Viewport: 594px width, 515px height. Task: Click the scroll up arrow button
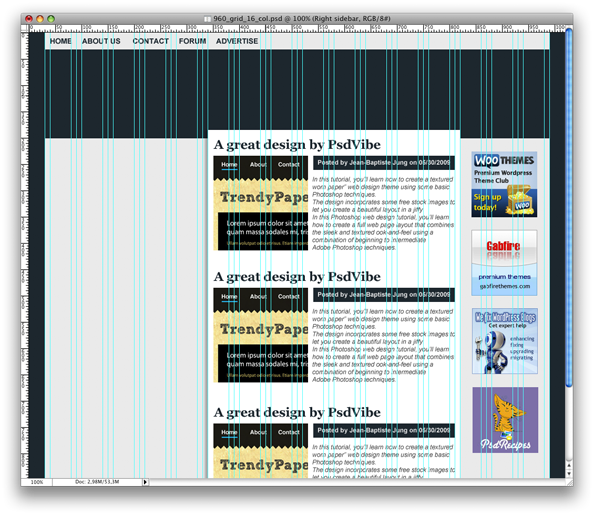[569, 465]
